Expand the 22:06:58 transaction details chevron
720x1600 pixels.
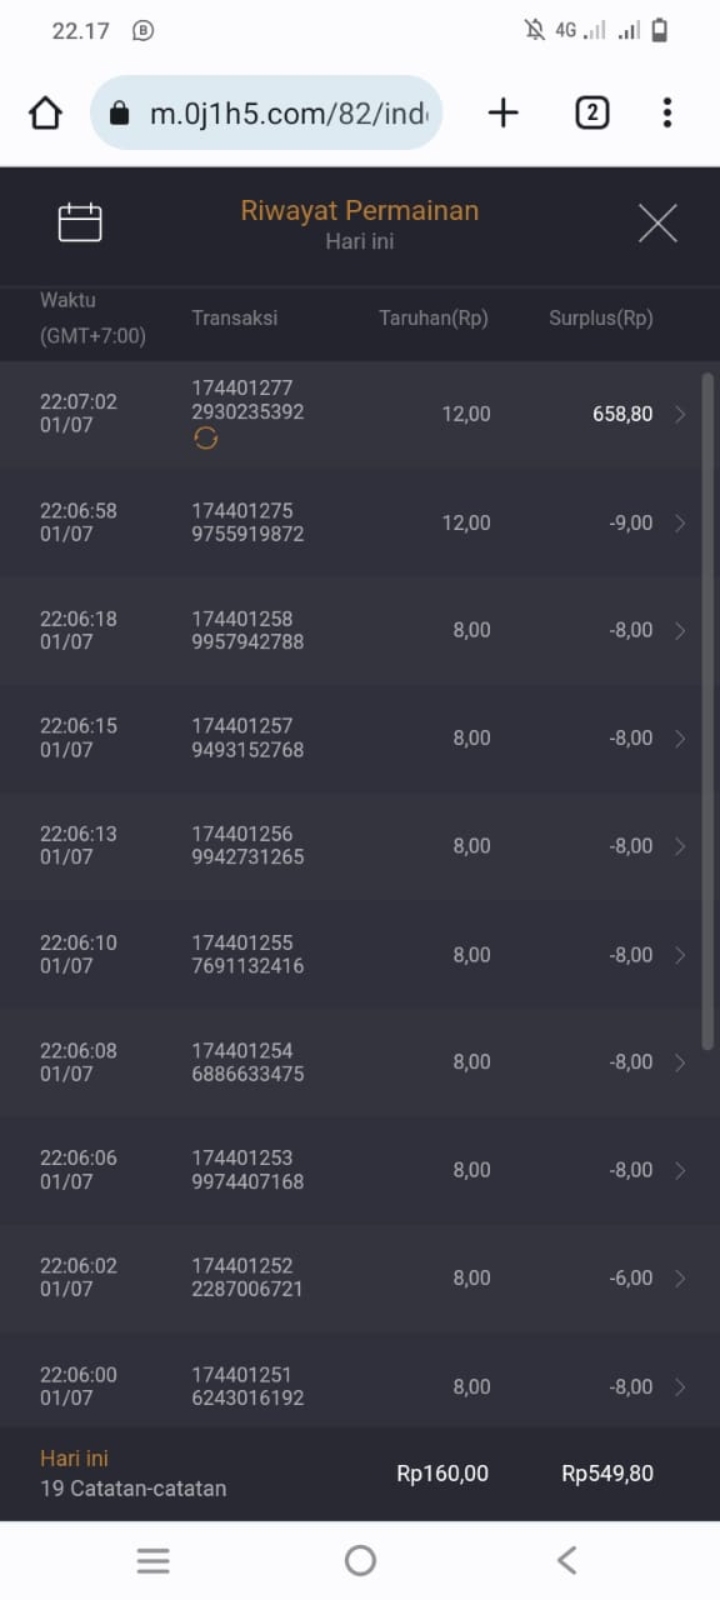[680, 523]
